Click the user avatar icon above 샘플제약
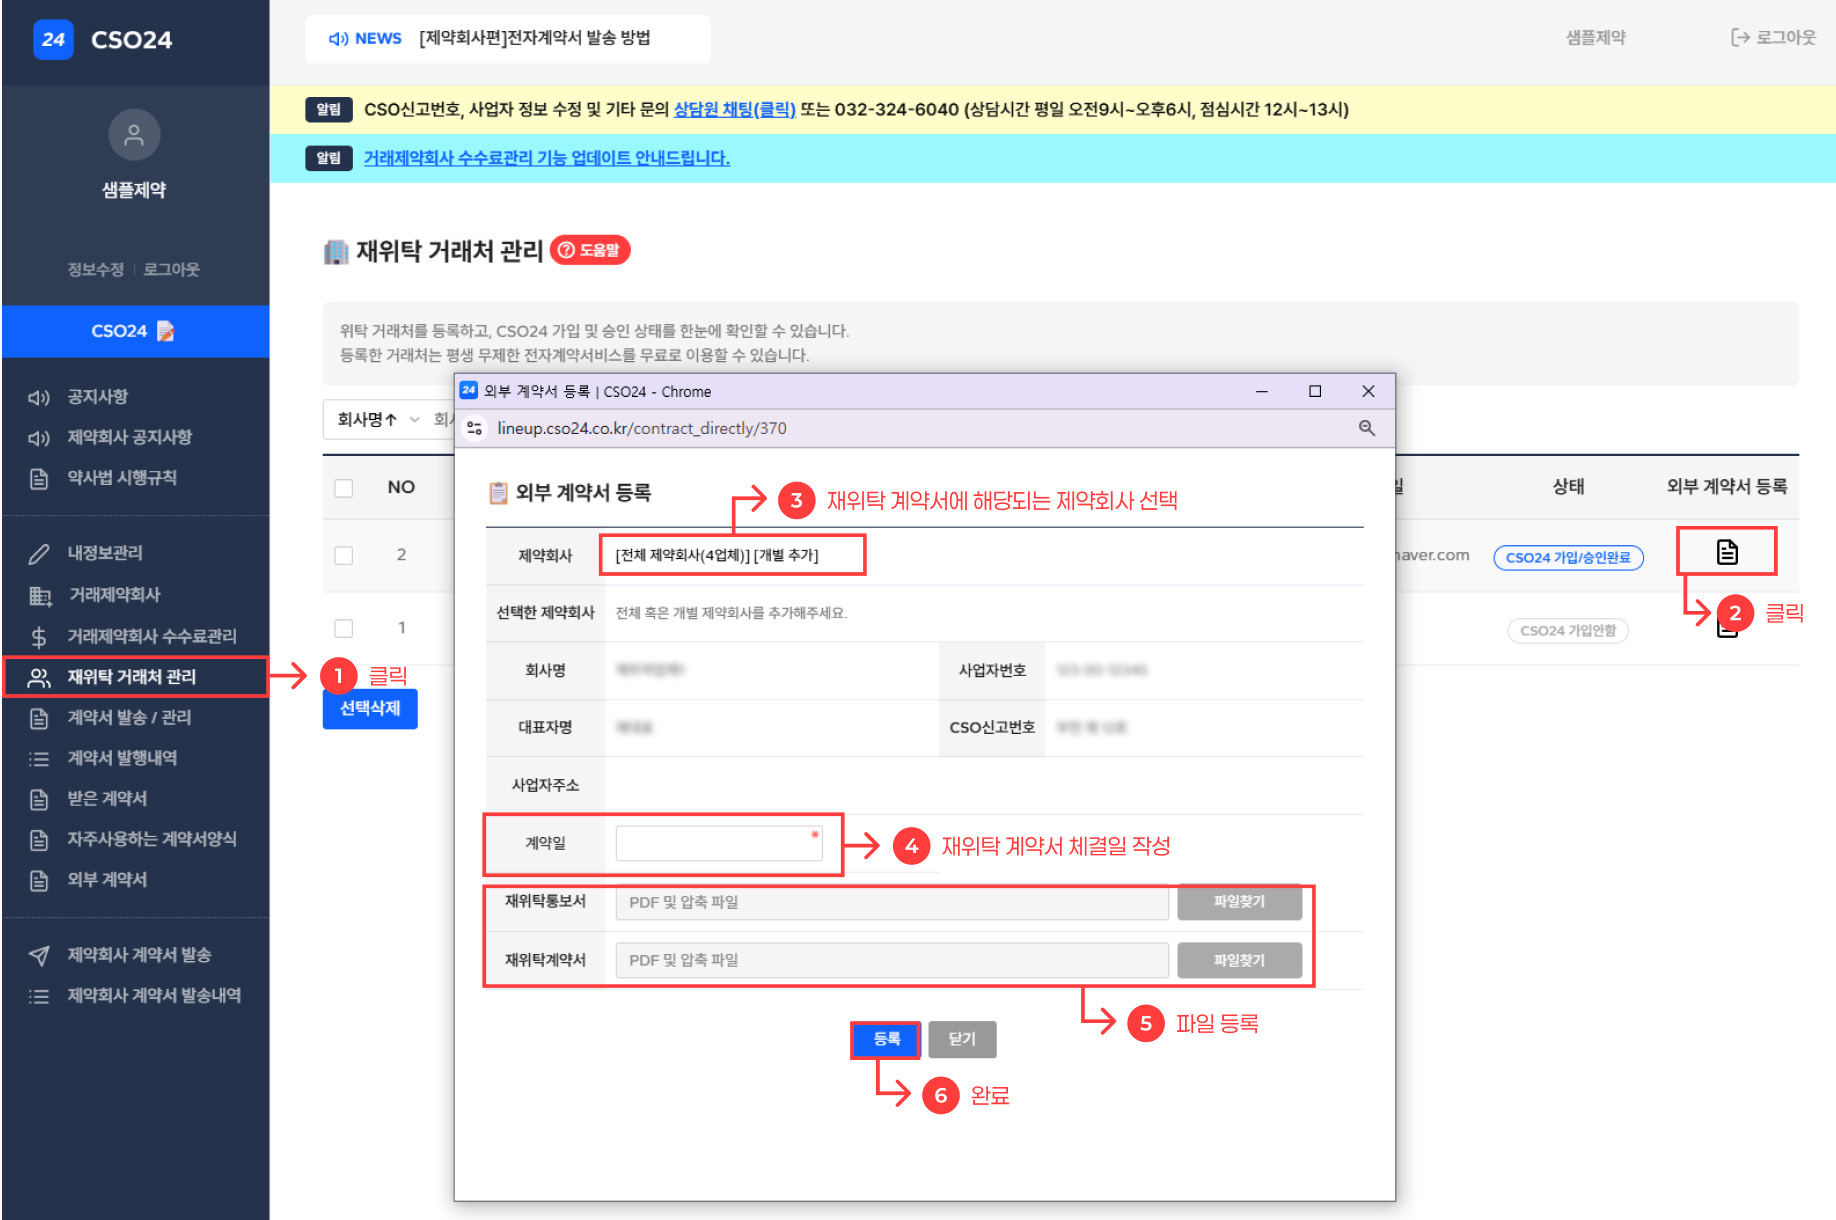Screen dimensions: 1836x1220 point(134,135)
